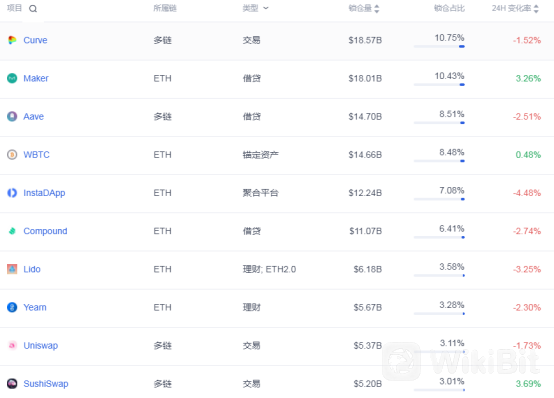
Task: Click the WBTC coin logo icon
Action: click(12, 154)
